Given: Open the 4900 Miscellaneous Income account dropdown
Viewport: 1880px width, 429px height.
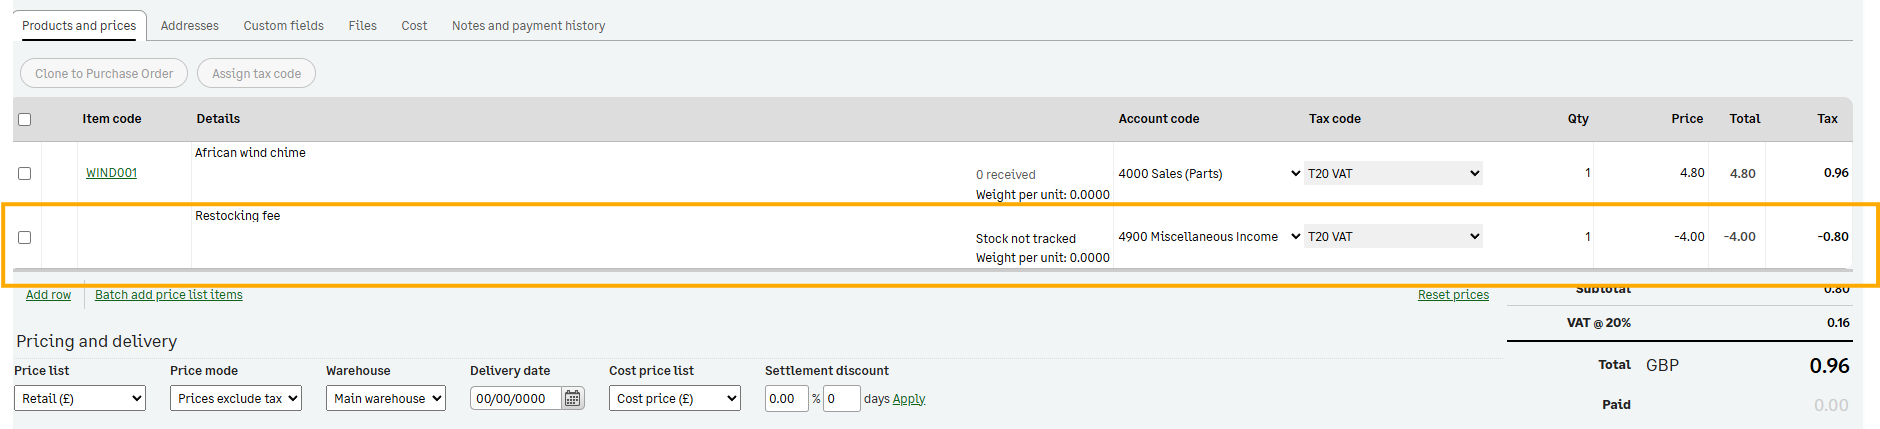Looking at the screenshot, I should coord(1209,236).
